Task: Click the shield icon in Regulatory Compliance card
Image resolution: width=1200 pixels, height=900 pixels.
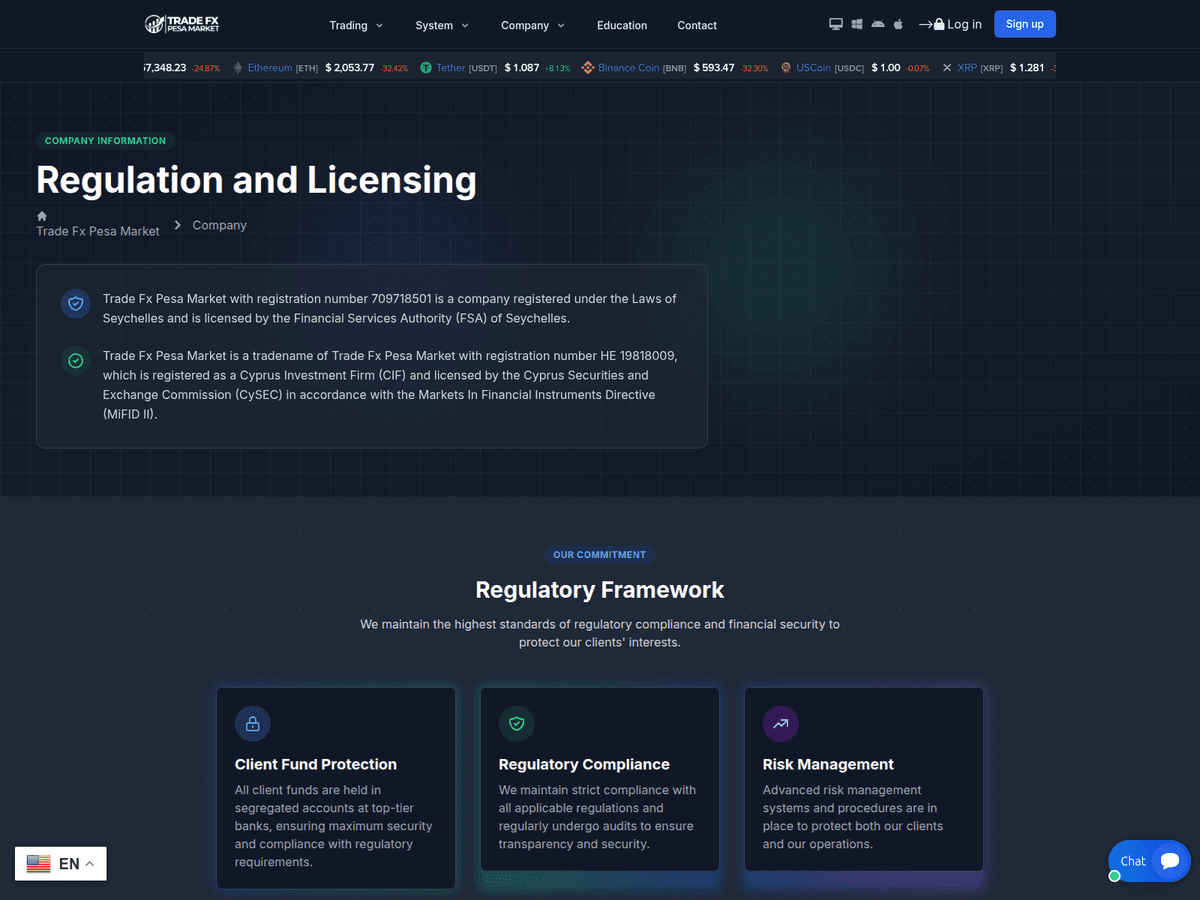Action: coord(517,723)
